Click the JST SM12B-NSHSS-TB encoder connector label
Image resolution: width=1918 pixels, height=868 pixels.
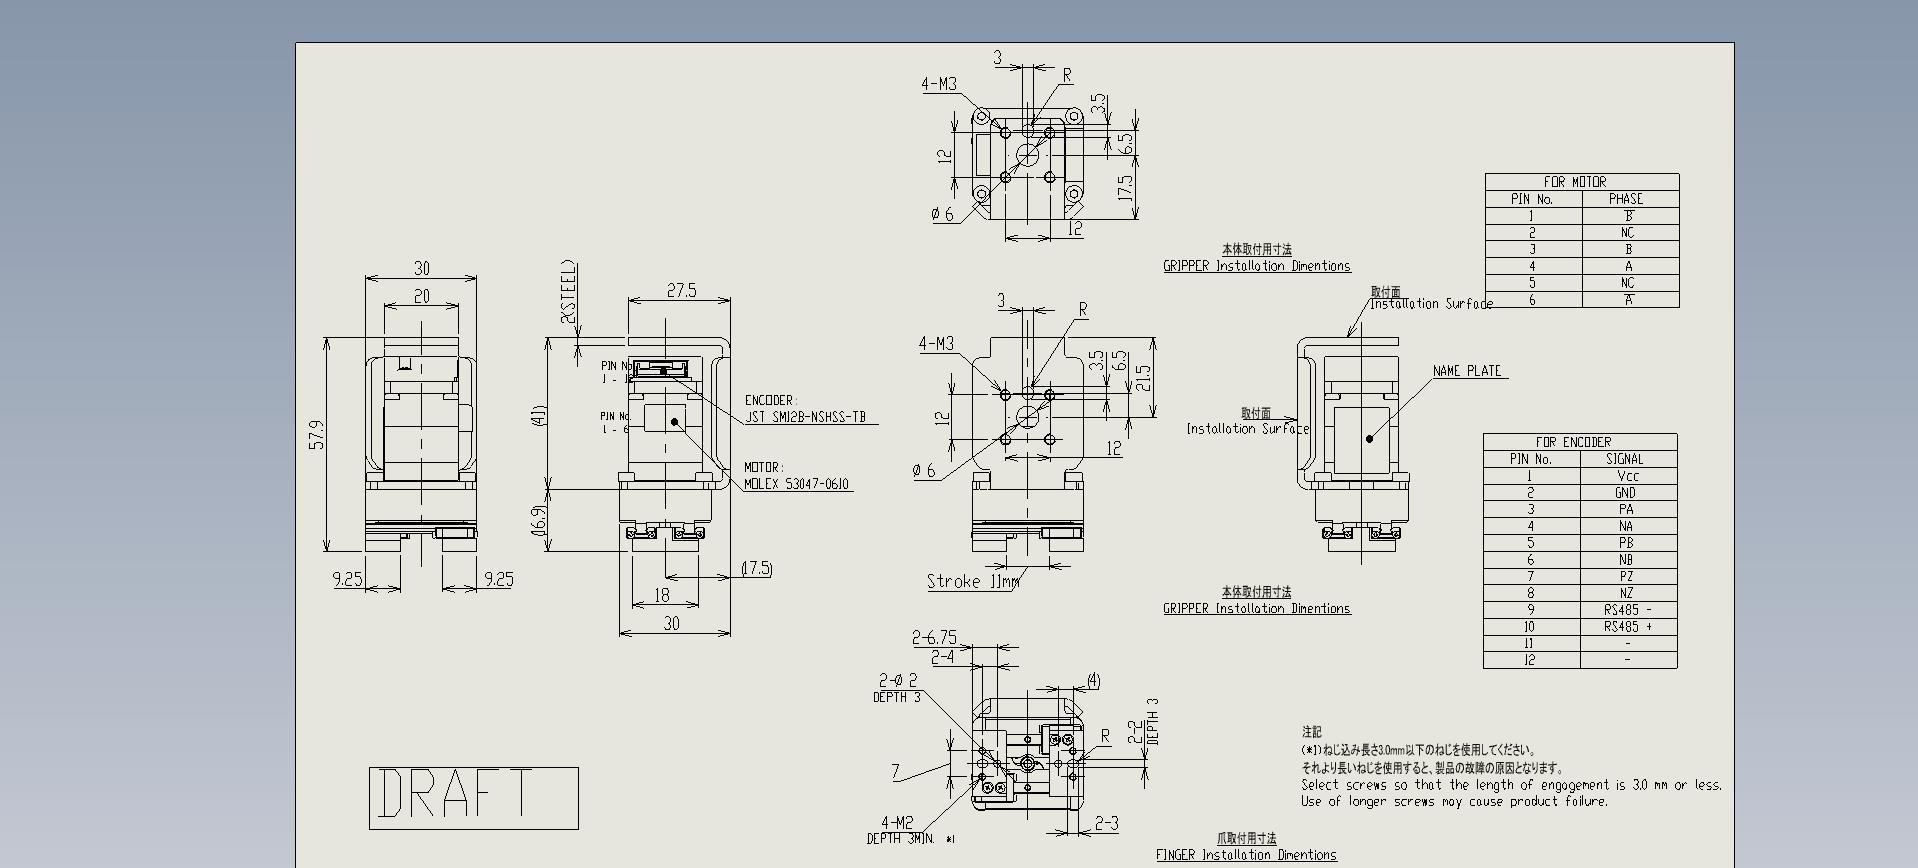(806, 418)
